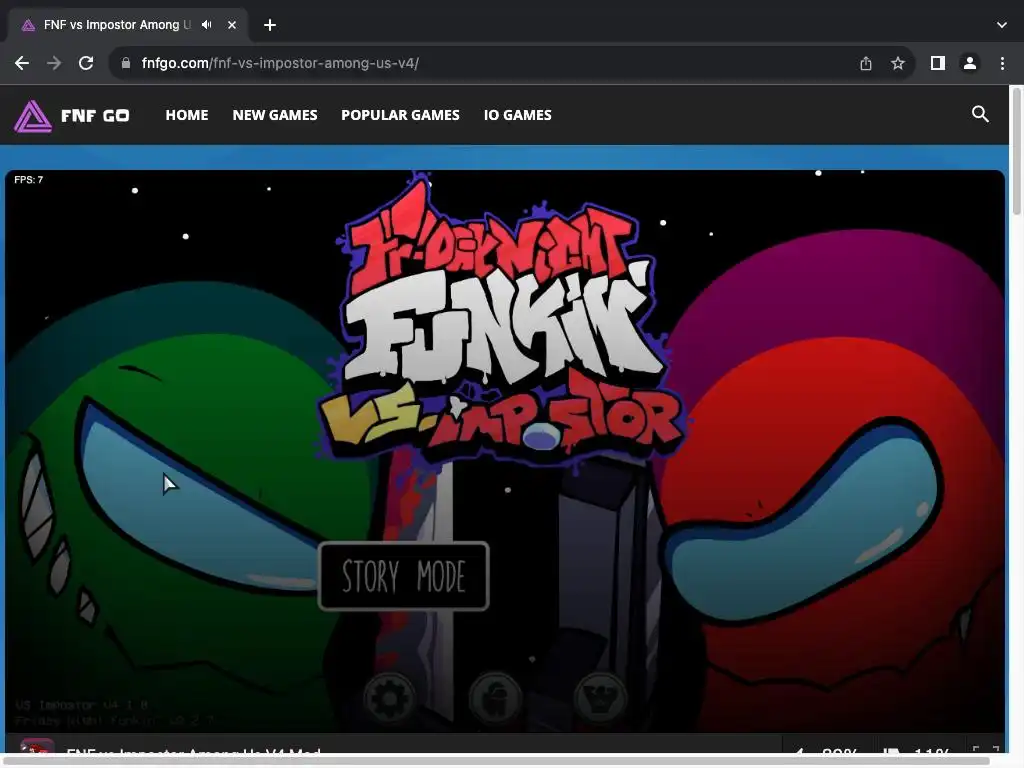1024x768 pixels.
Task: Open the NEW GAMES menu item
Action: click(x=275, y=115)
